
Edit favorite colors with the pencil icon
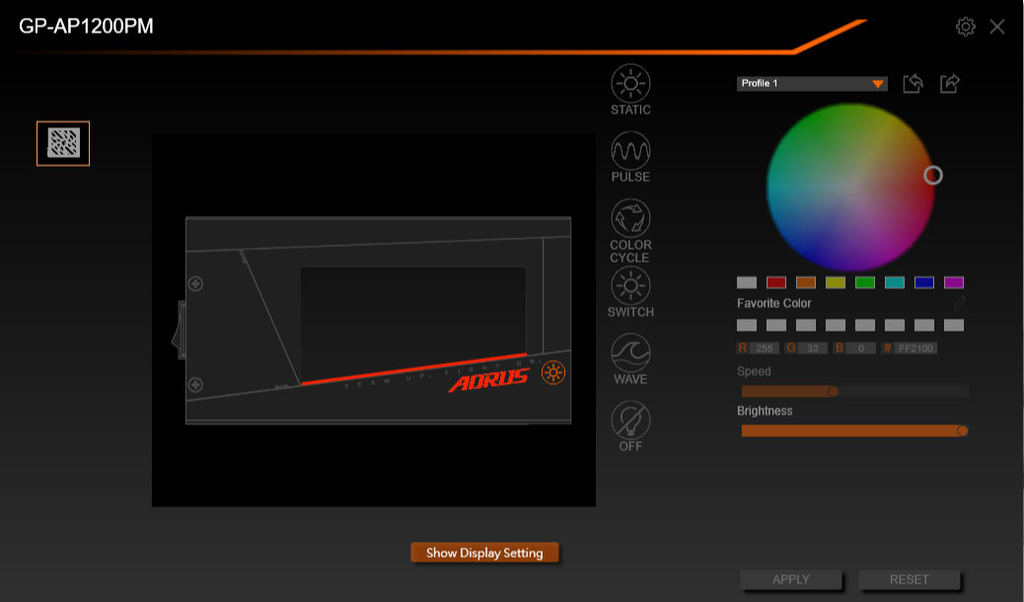pos(959,303)
